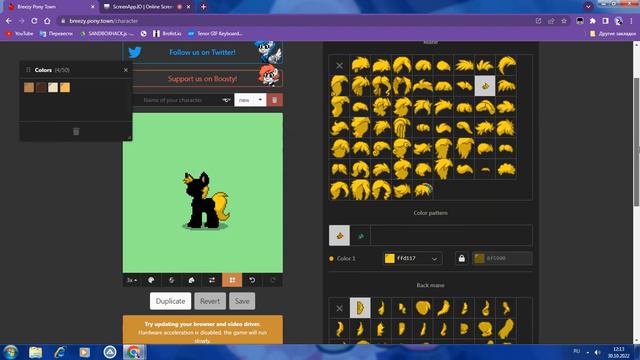Image resolution: width=640 pixels, height=360 pixels.
Task: Switch to the ScreenApp.IO tab
Action: [x=146, y=7]
